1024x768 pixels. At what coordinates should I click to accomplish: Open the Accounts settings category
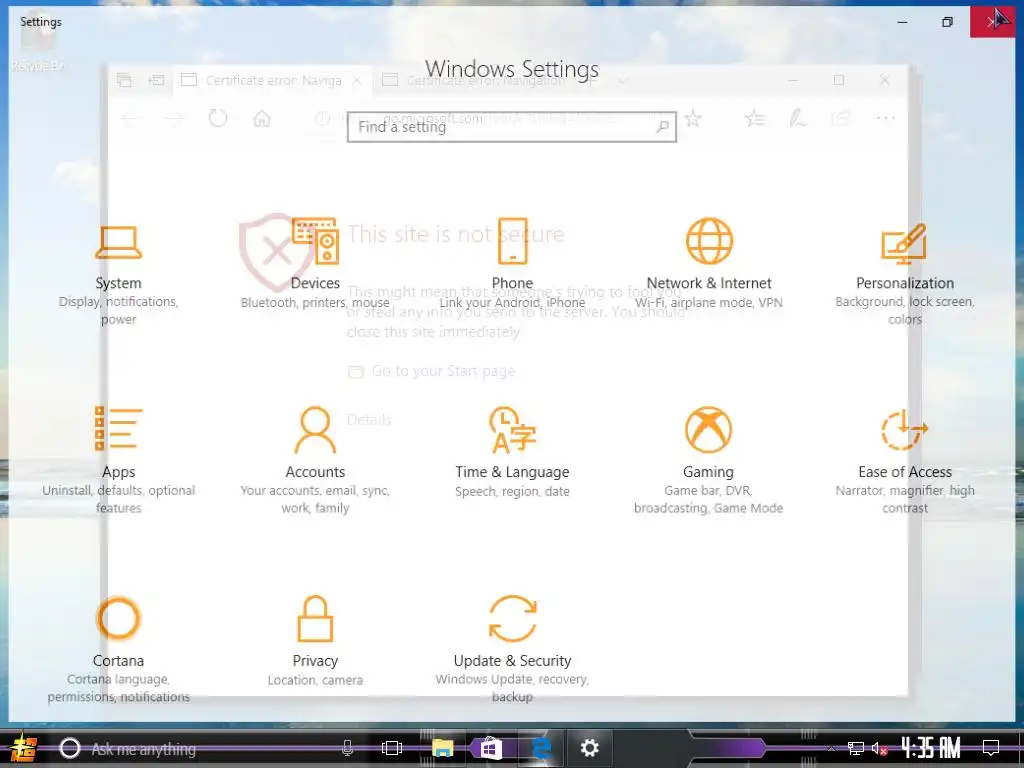click(x=315, y=460)
